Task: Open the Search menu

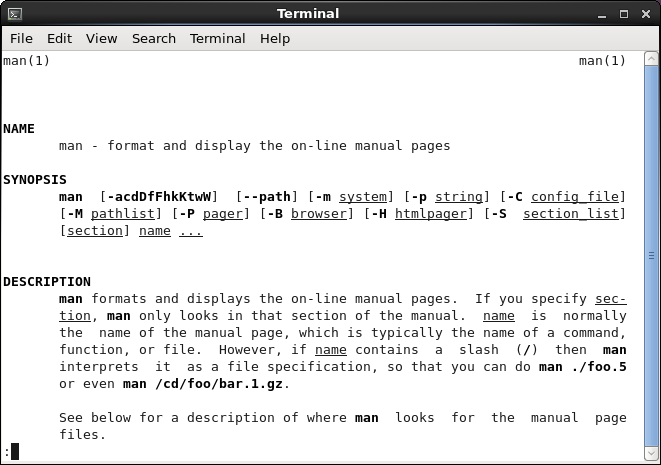Action: 154,38
